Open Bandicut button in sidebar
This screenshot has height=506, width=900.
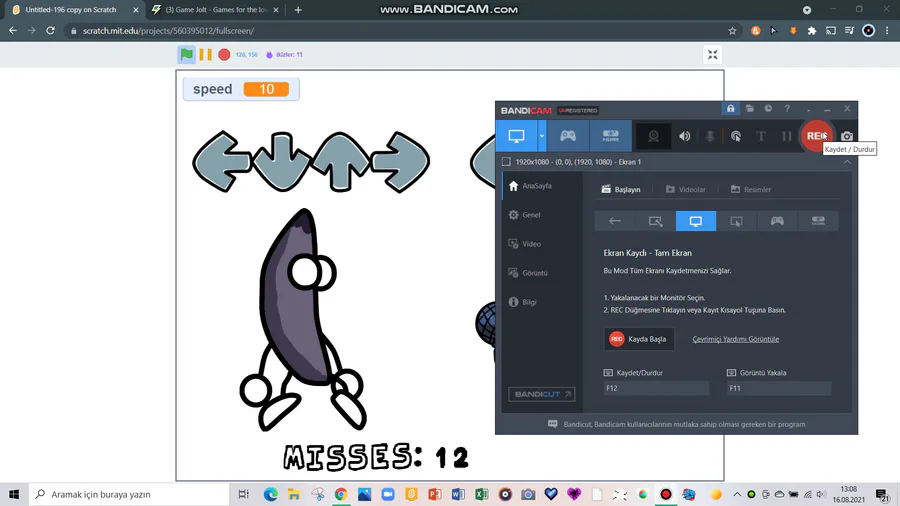tap(541, 394)
